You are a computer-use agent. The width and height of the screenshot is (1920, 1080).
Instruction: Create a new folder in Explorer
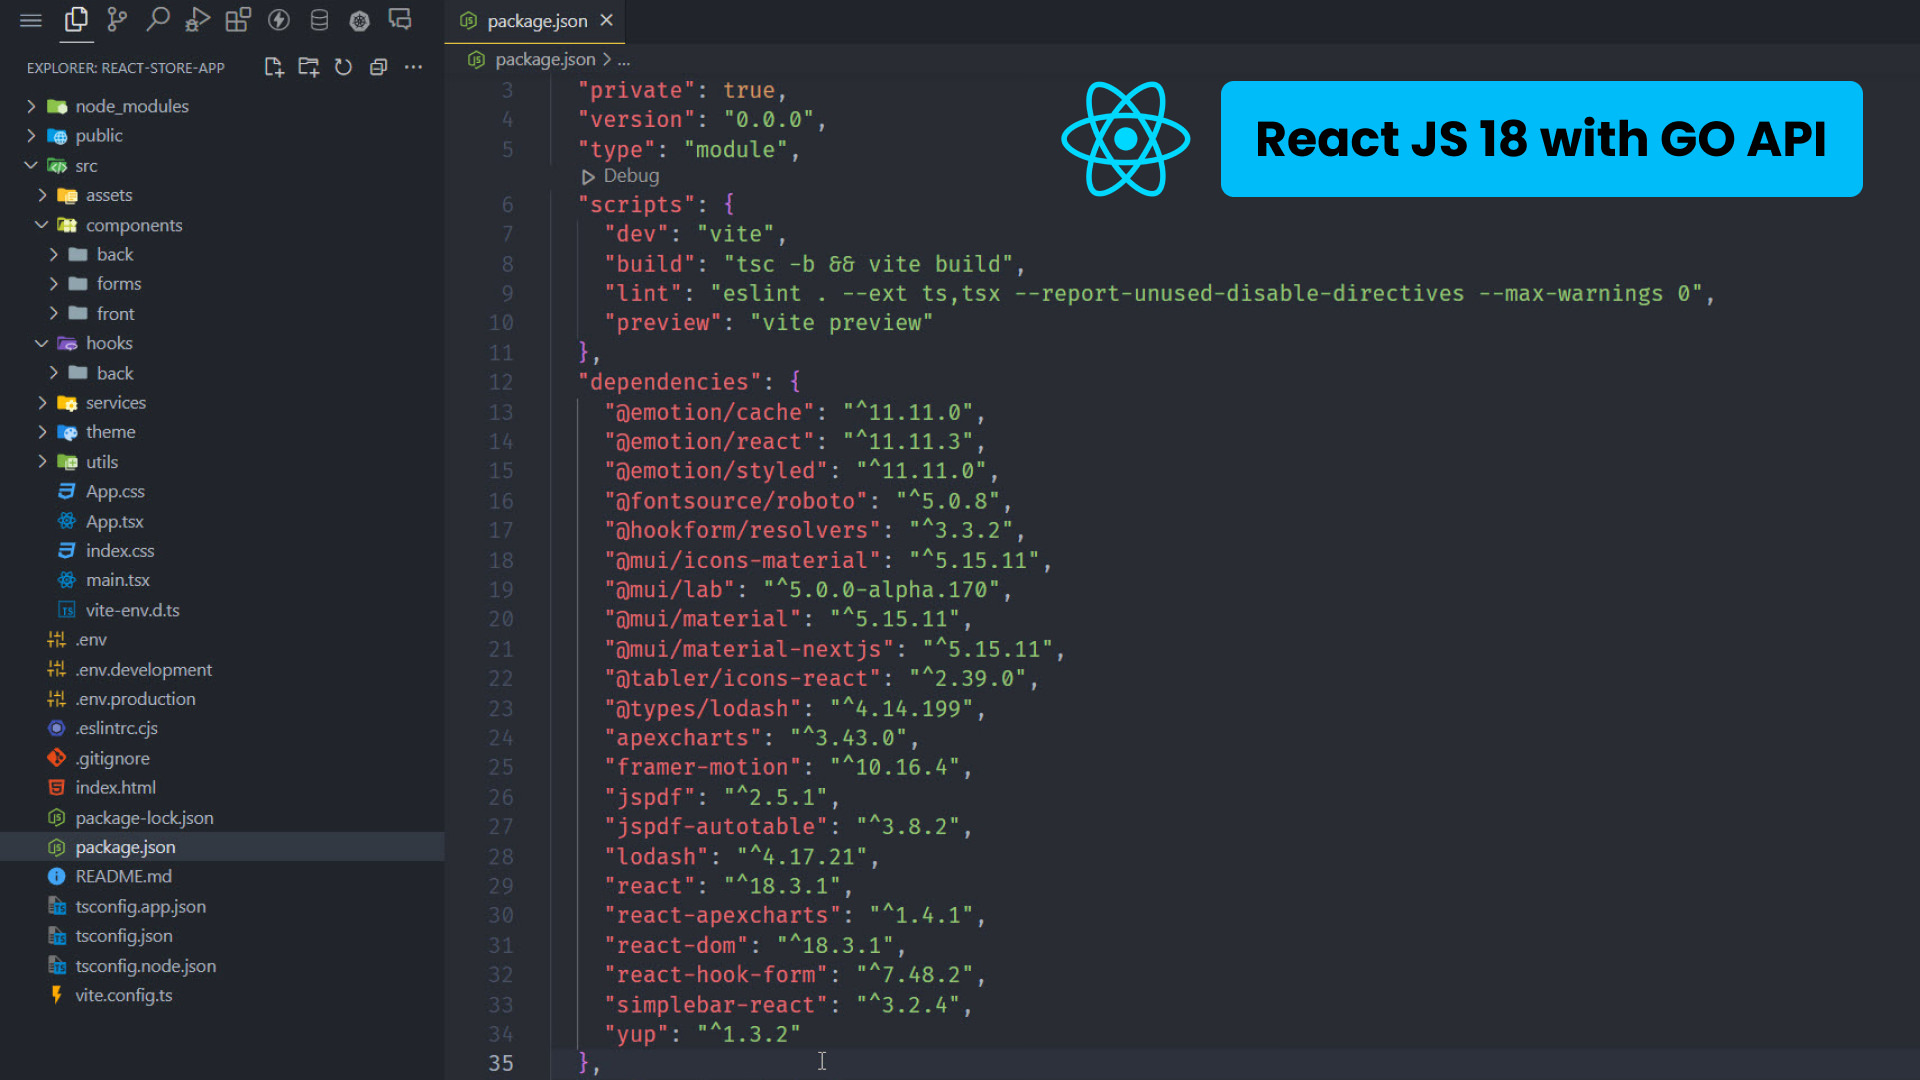308,67
